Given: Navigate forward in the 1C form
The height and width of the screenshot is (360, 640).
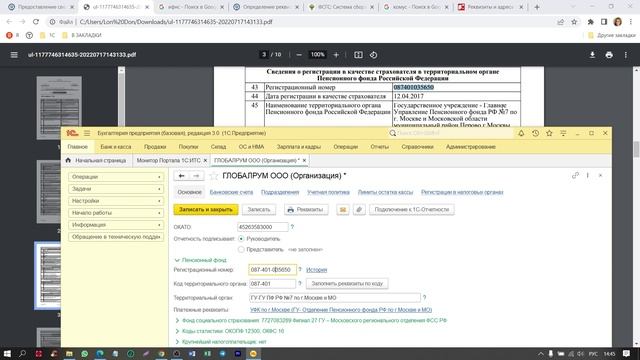Looking at the screenshot, I should (x=196, y=176).
